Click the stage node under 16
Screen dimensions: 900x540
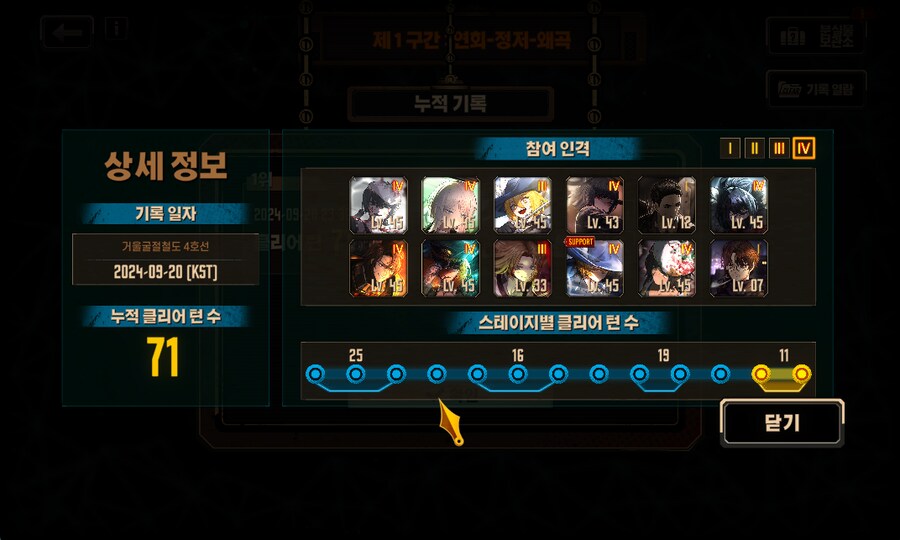point(518,374)
